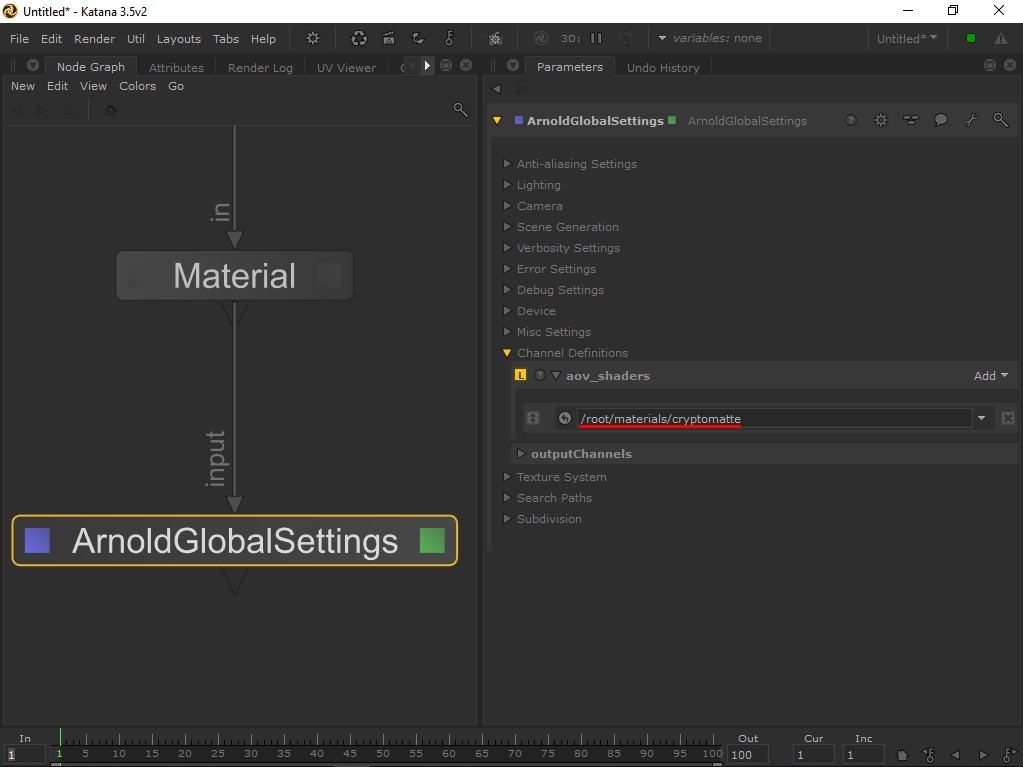Open the Layouts menu
The width and height of the screenshot is (1023, 767).
pos(179,38)
